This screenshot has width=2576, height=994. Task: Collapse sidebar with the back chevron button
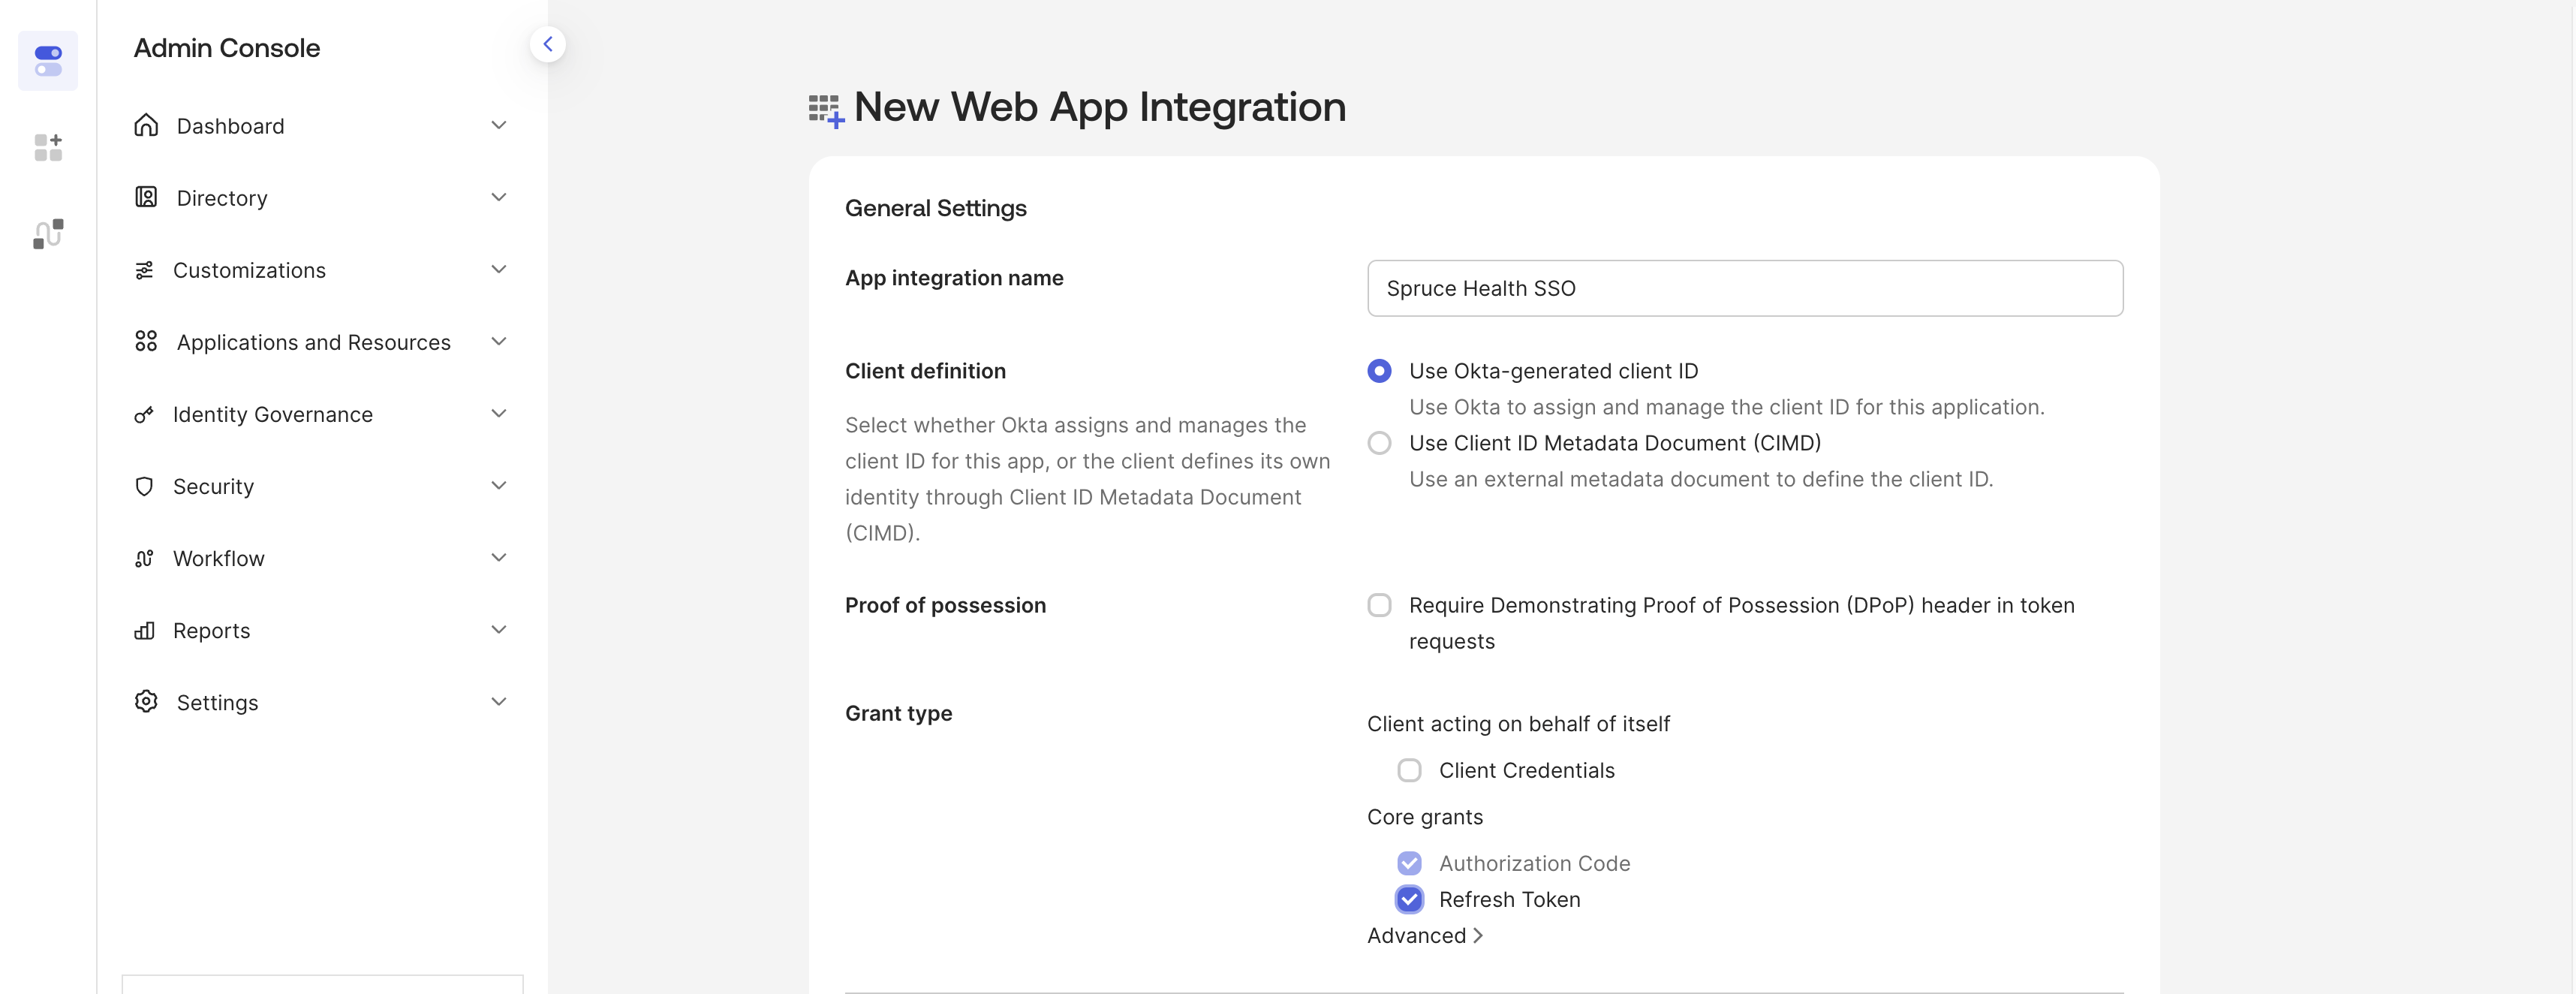[x=547, y=44]
